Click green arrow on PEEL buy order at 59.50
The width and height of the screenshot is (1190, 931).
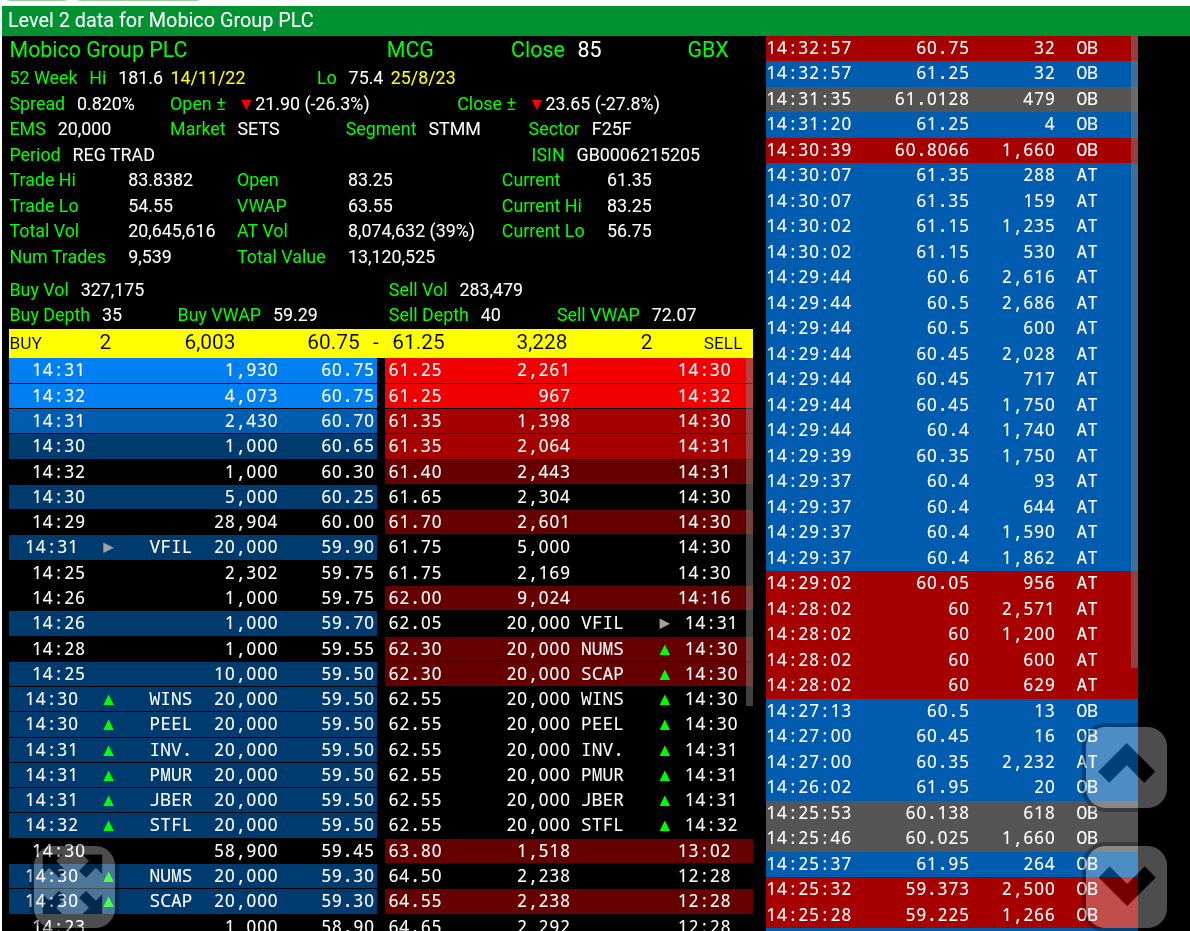tap(109, 725)
